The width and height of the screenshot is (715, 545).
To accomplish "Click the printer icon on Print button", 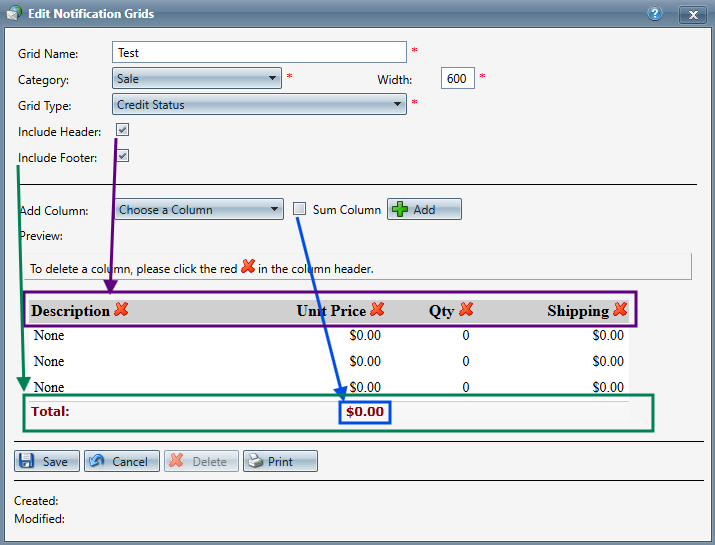I will tap(256, 461).
